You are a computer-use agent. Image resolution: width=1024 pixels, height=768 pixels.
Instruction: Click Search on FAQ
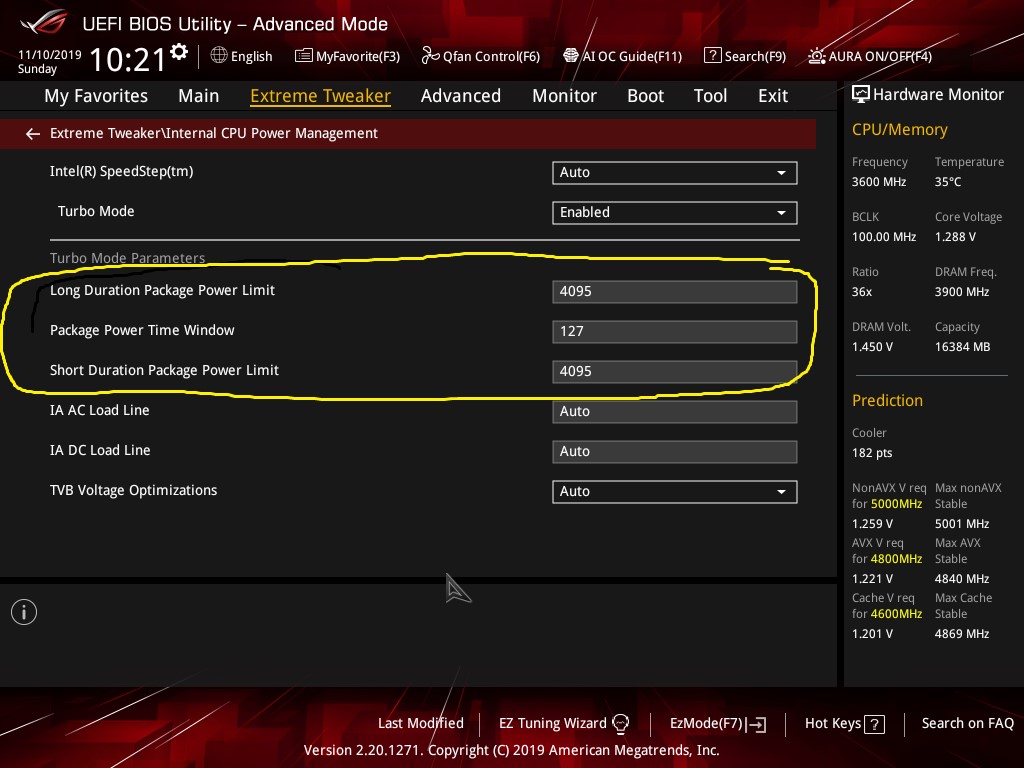click(x=967, y=723)
